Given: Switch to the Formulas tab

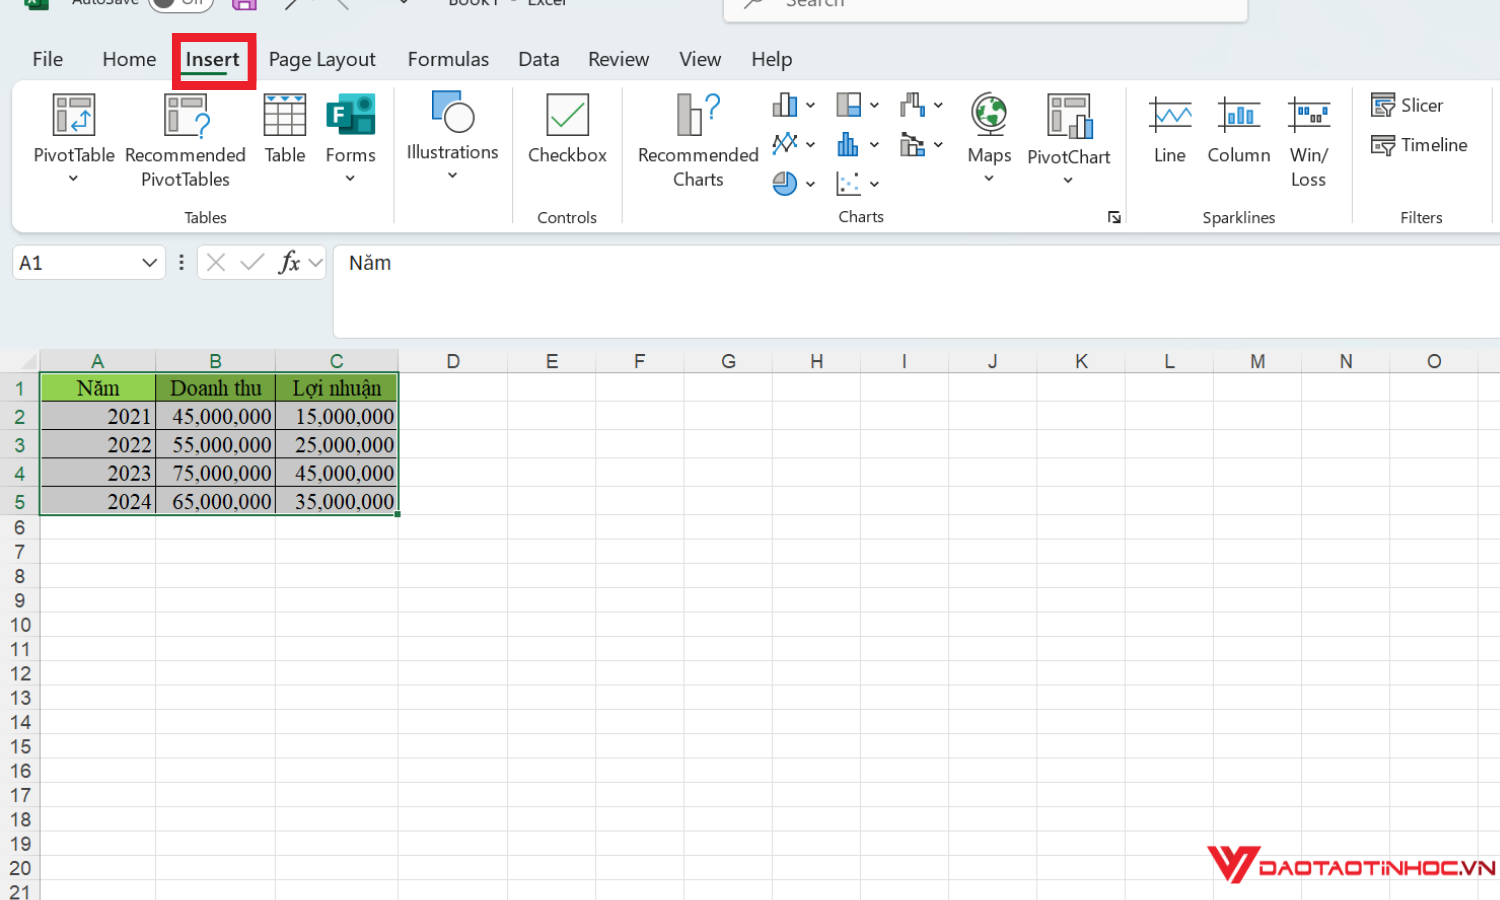Looking at the screenshot, I should click(448, 59).
